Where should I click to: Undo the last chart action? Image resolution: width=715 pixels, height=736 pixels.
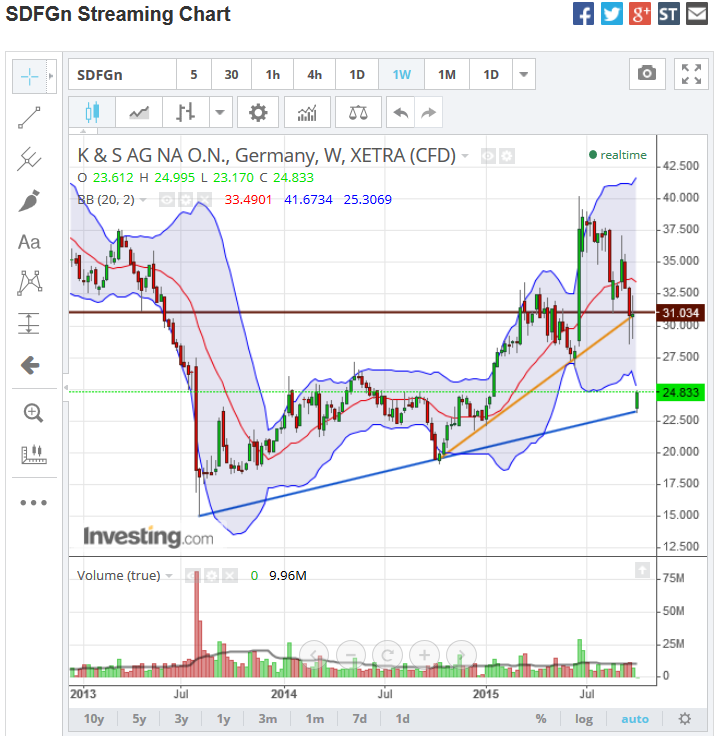tap(400, 112)
